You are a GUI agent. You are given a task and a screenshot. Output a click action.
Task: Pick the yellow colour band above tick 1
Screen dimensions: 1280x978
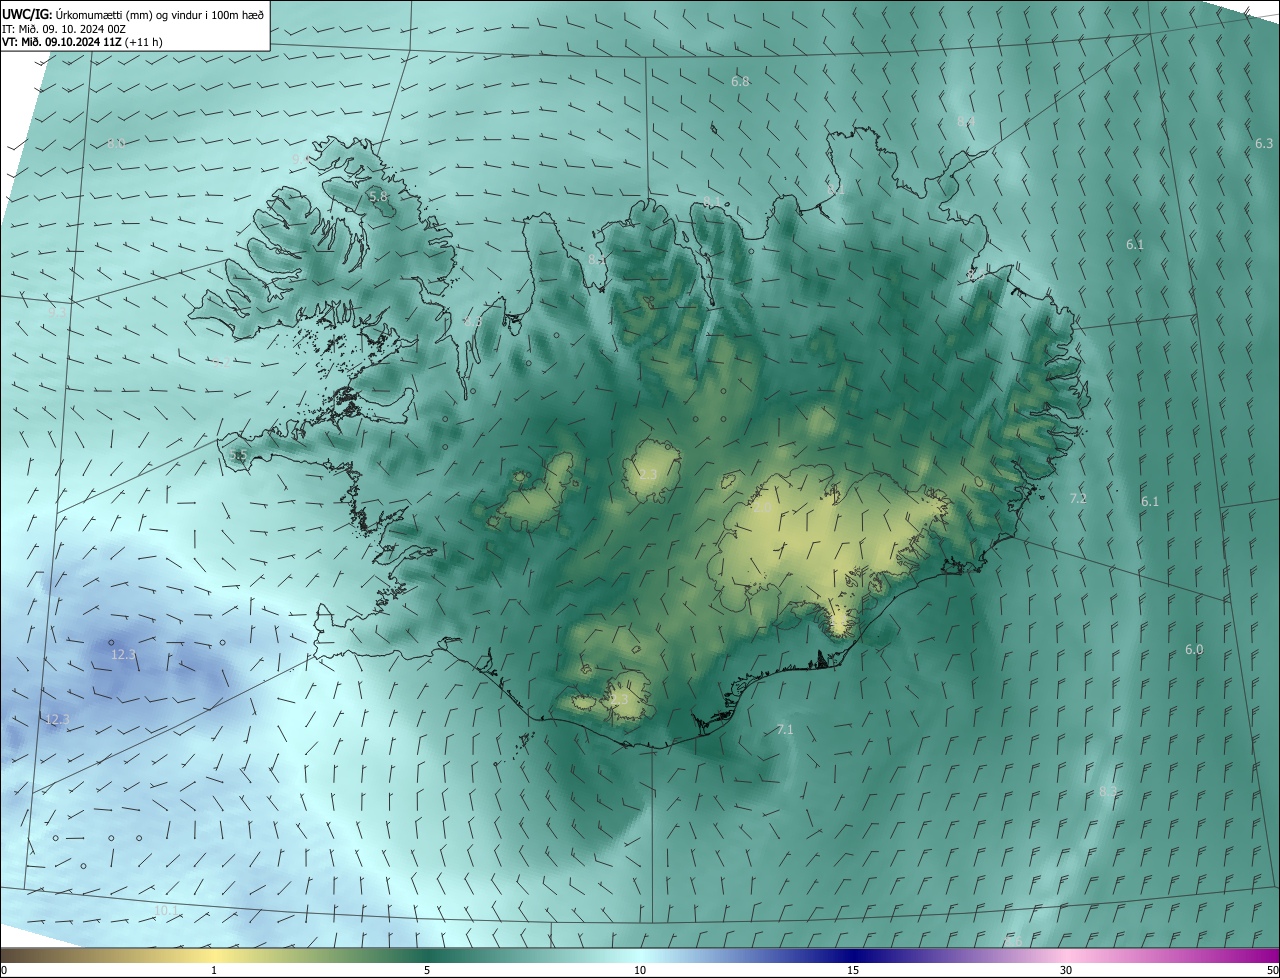tap(214, 955)
